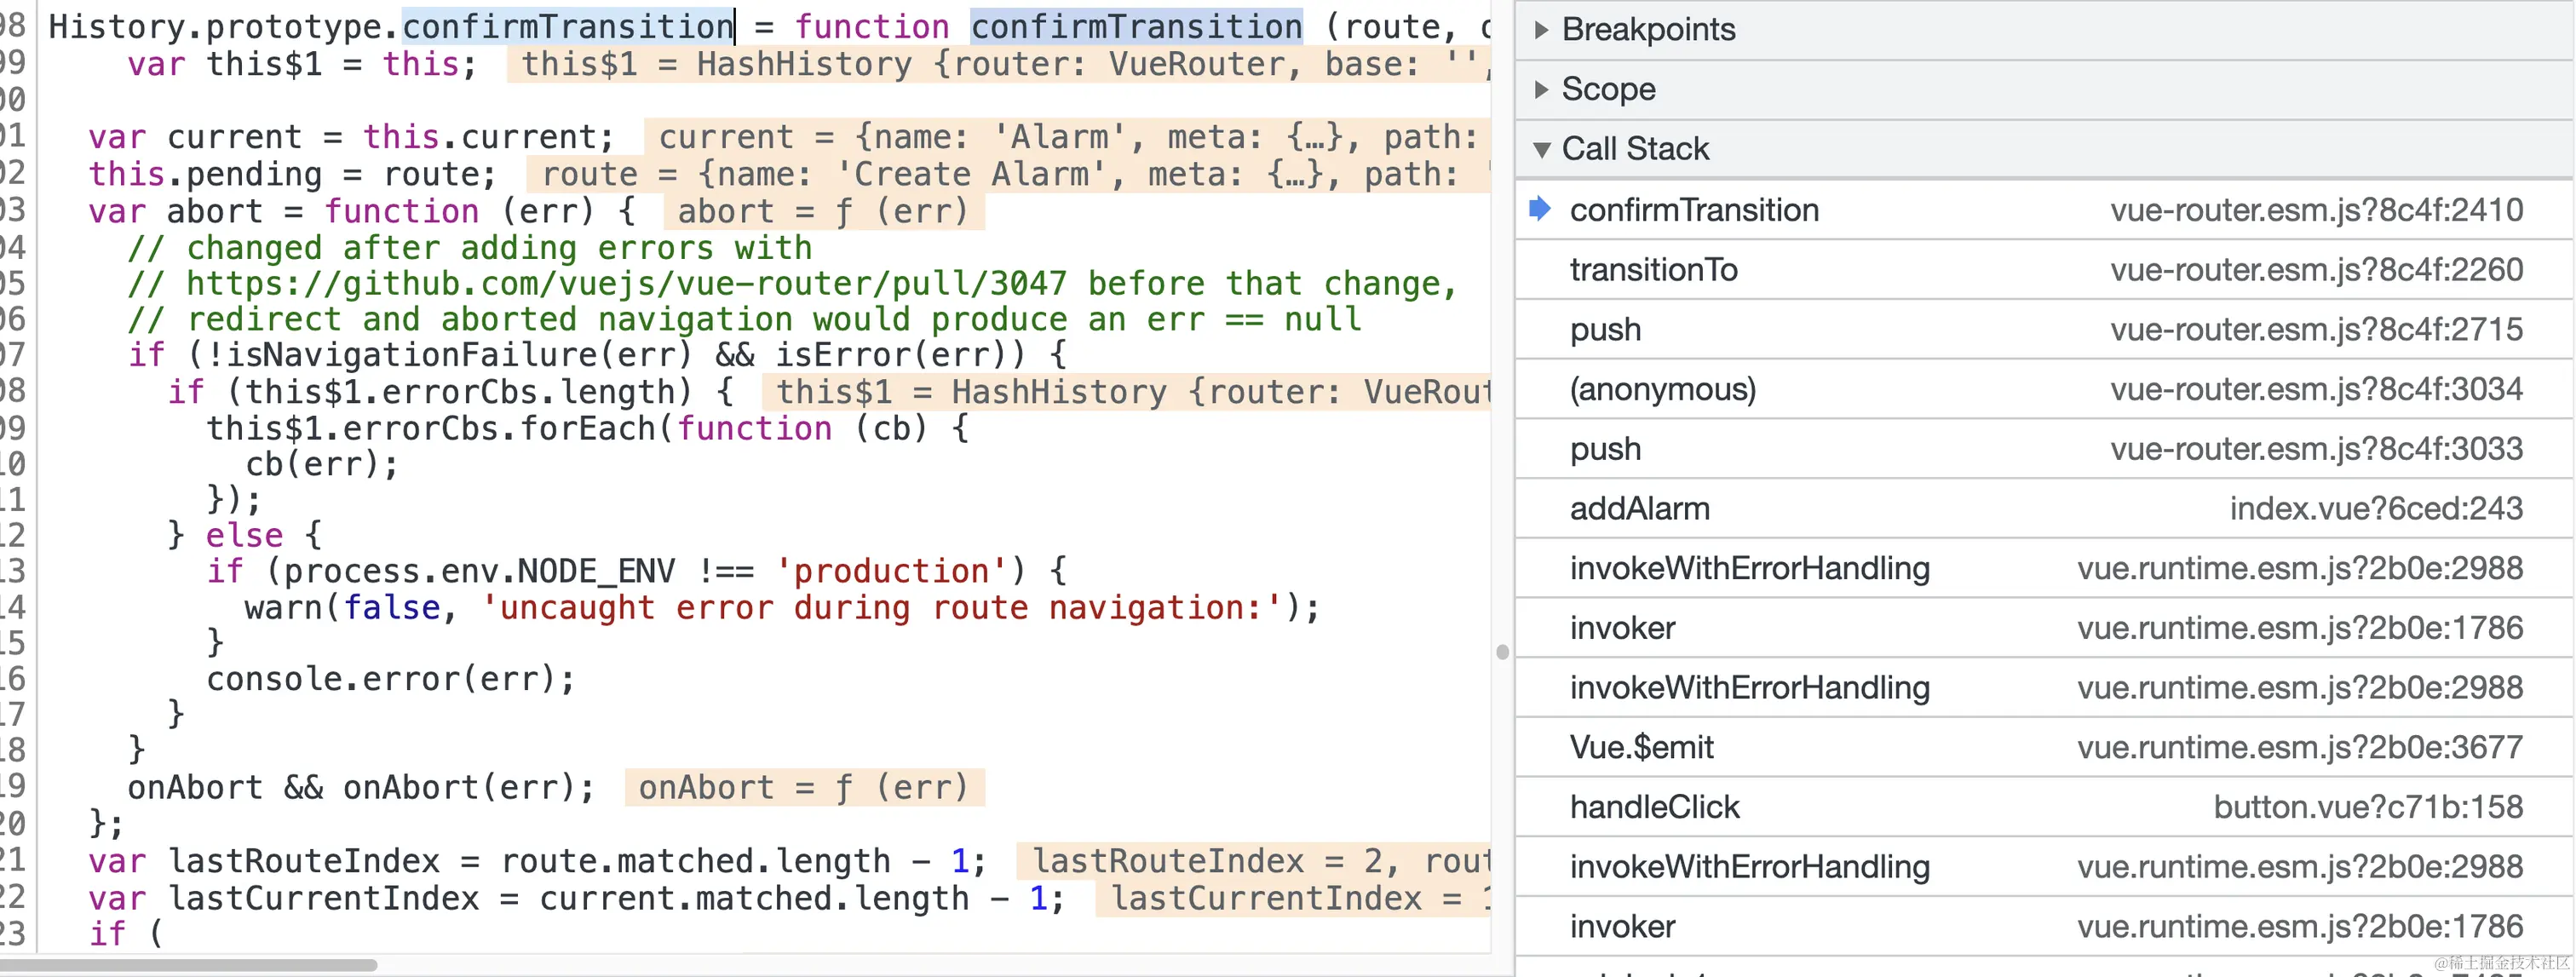Select the (anonymous) stack frame
Viewport: 2576px width, 977px height.
1662,389
